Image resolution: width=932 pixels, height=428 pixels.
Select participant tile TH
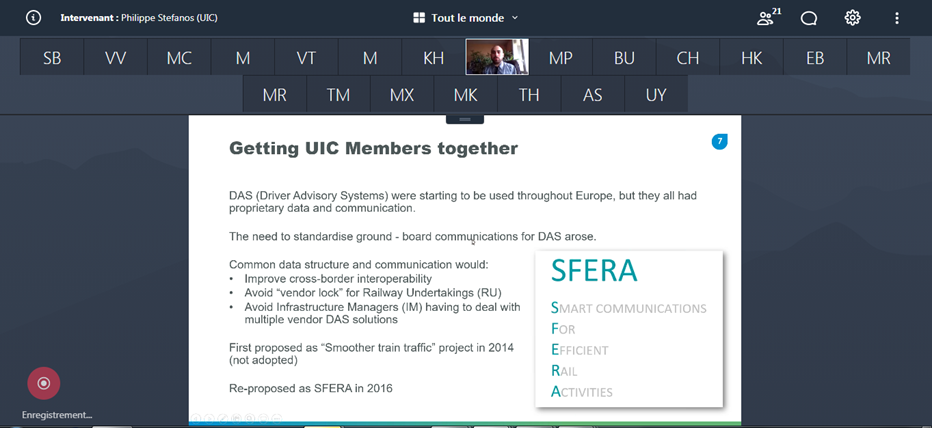pos(529,94)
